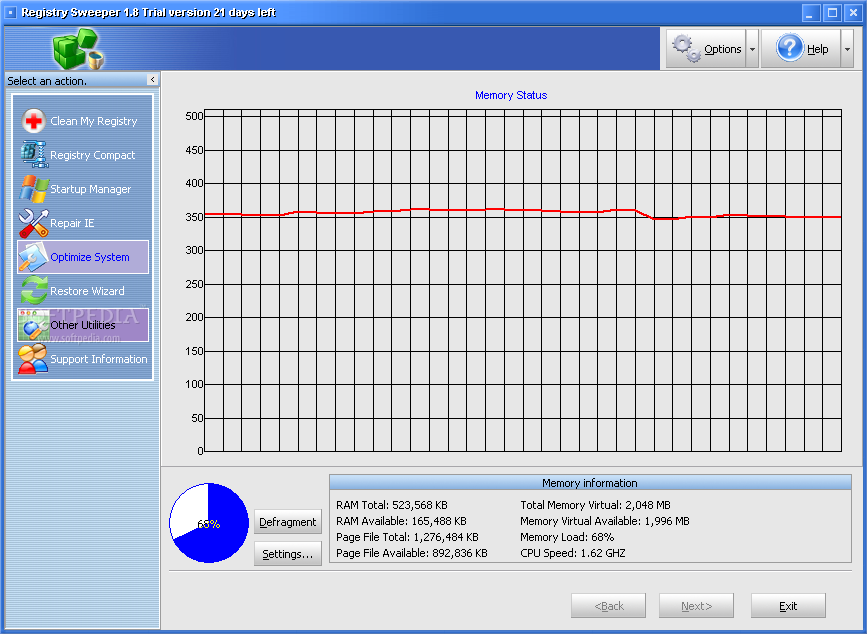Image resolution: width=867 pixels, height=634 pixels.
Task: Click the Help question mark icon
Action: point(790,48)
